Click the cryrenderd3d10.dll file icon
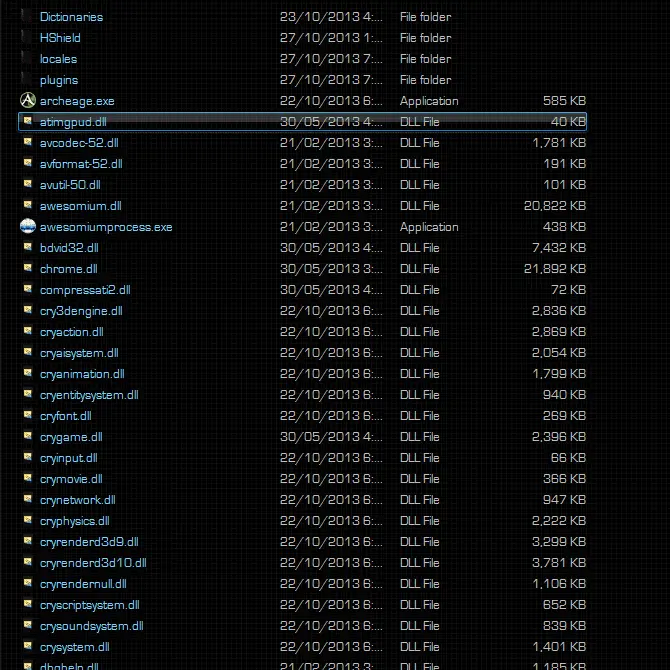The width and height of the screenshot is (670, 670). tap(28, 561)
